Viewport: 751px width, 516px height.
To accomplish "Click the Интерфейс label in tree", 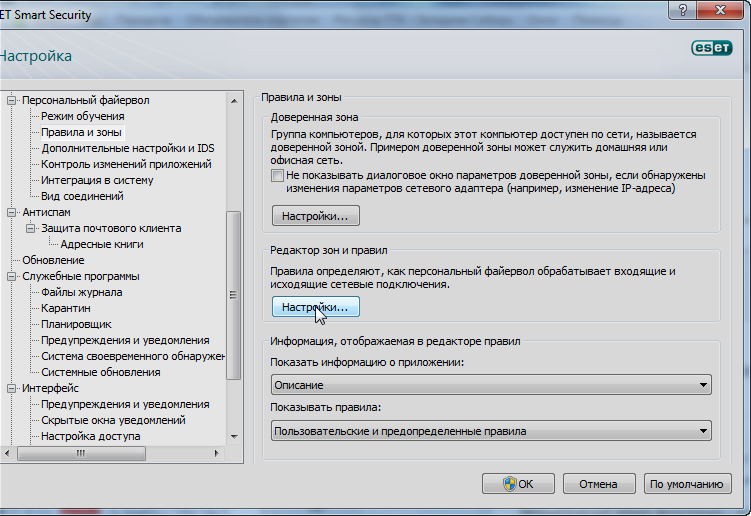I will click(x=50, y=389).
